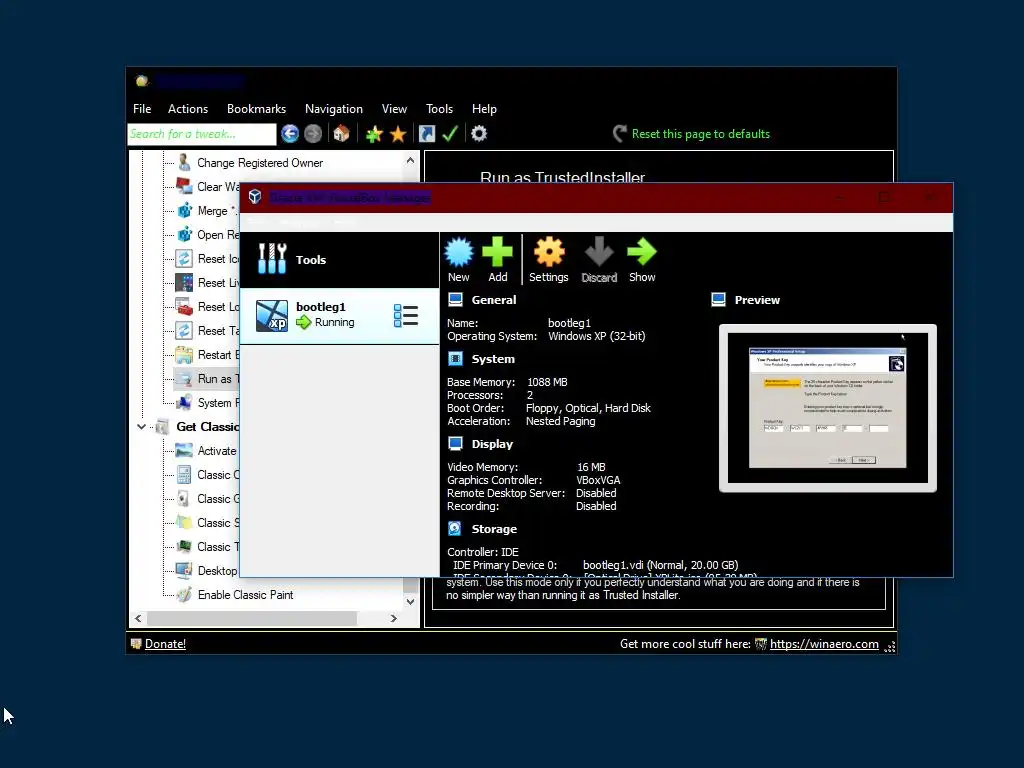Open the Help menu
The height and width of the screenshot is (768, 1024).
click(x=485, y=109)
